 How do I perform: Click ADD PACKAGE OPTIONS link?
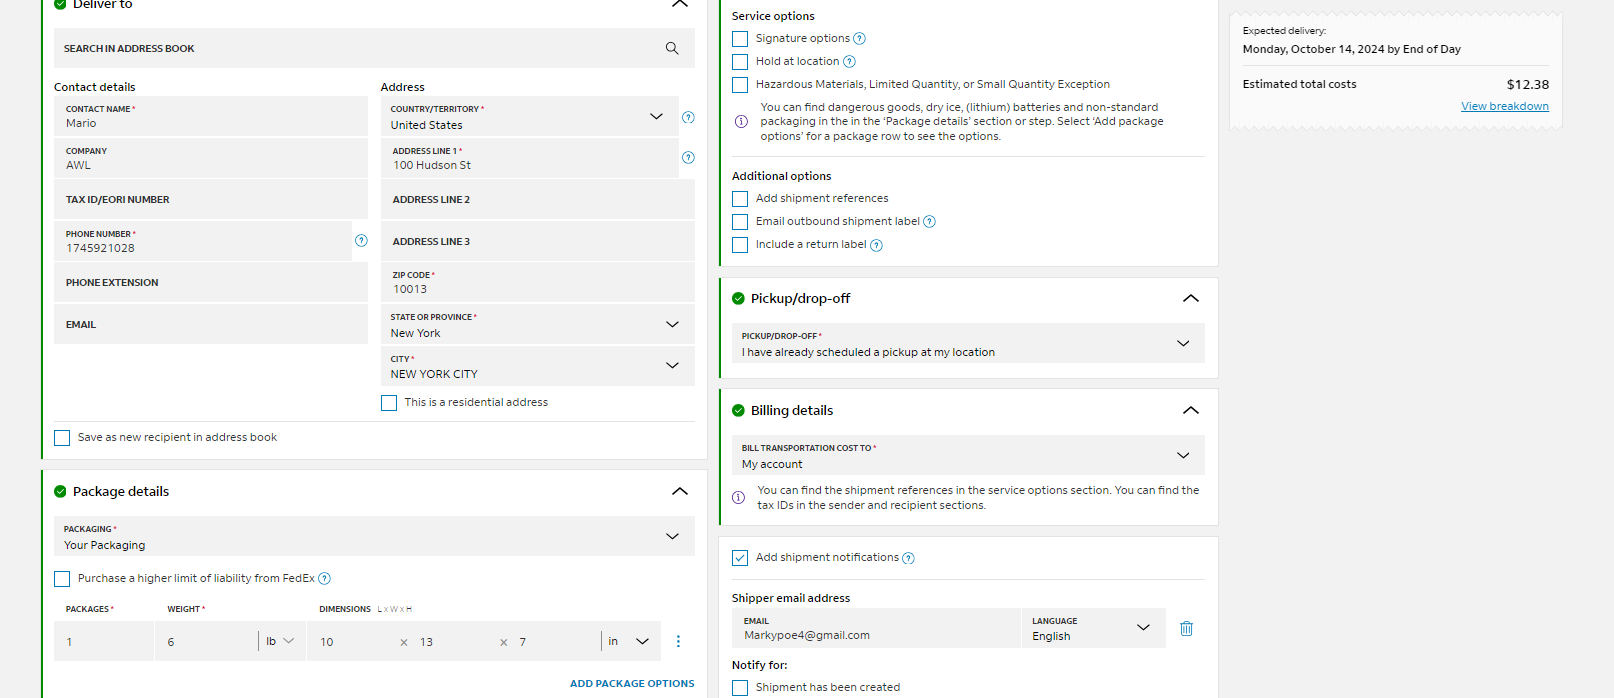click(x=632, y=684)
